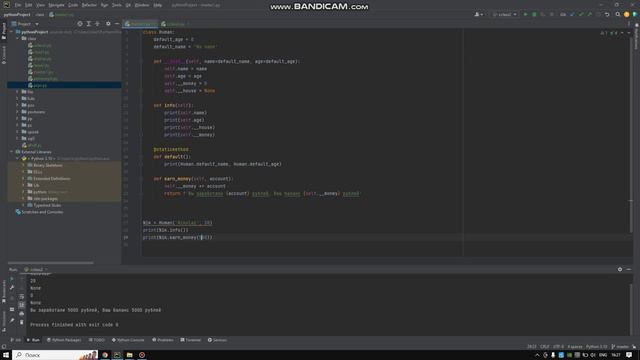Click the Windows search box in taskbar

55,355
